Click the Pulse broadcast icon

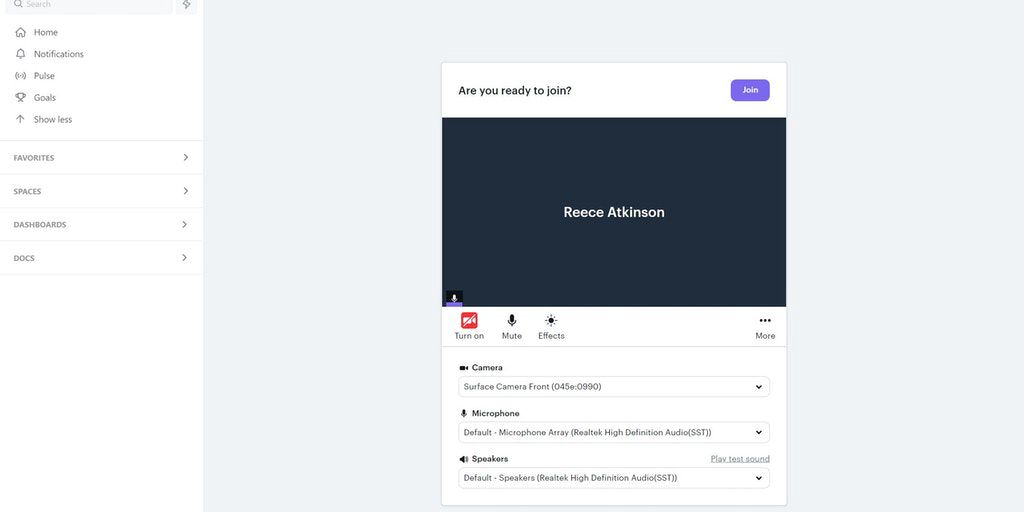click(20, 76)
